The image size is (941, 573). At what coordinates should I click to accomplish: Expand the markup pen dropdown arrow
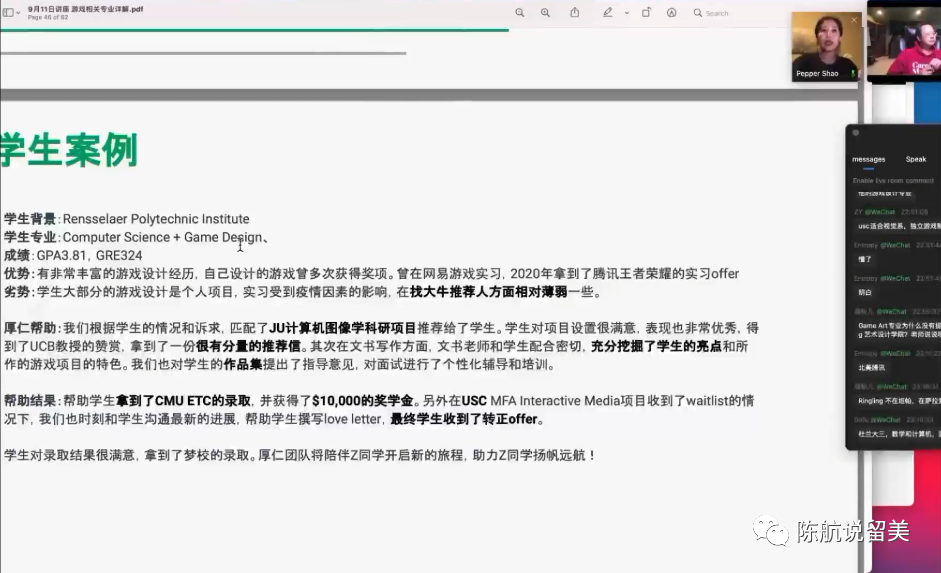626,13
